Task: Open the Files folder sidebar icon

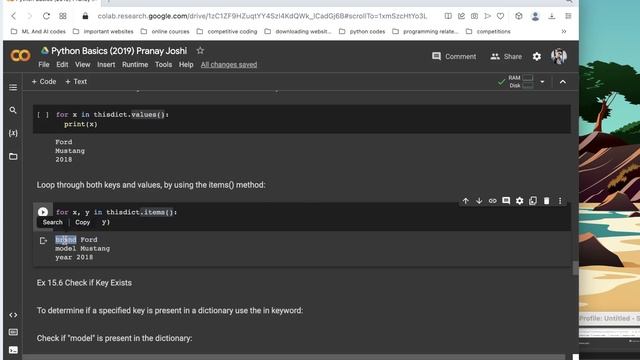Action: point(13,156)
